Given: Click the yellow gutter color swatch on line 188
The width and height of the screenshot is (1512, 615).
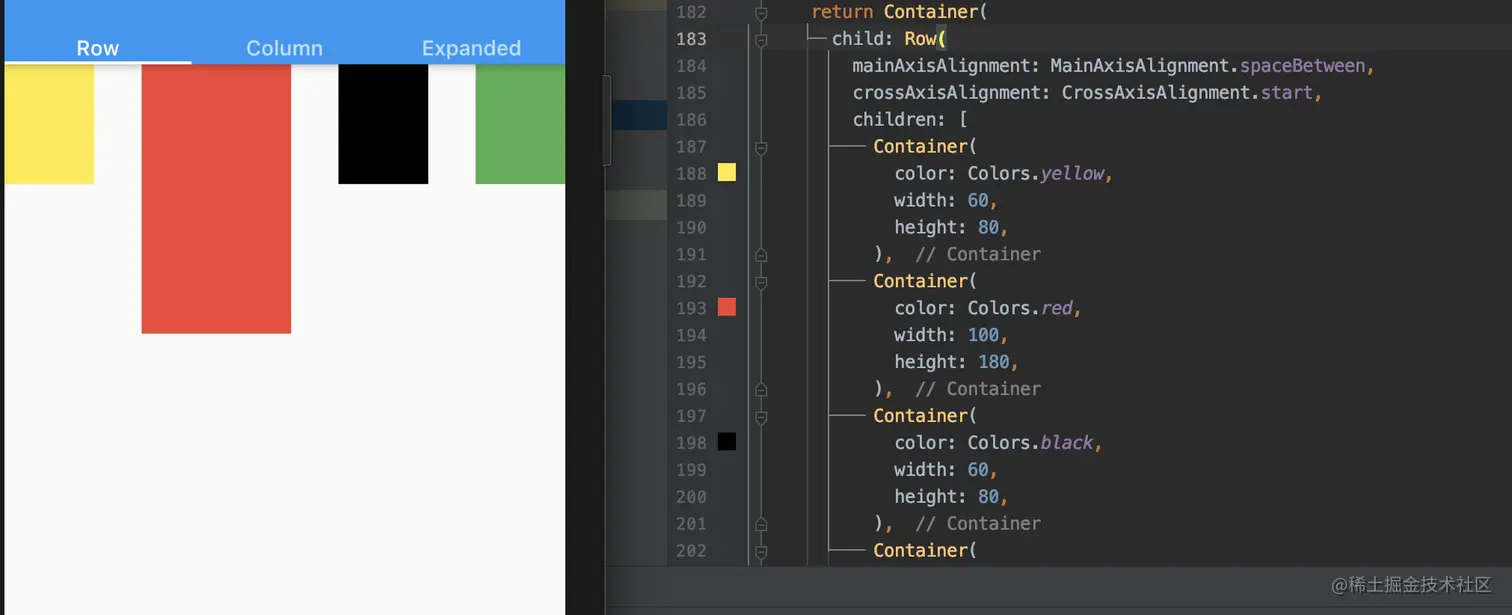Looking at the screenshot, I should pos(727,172).
